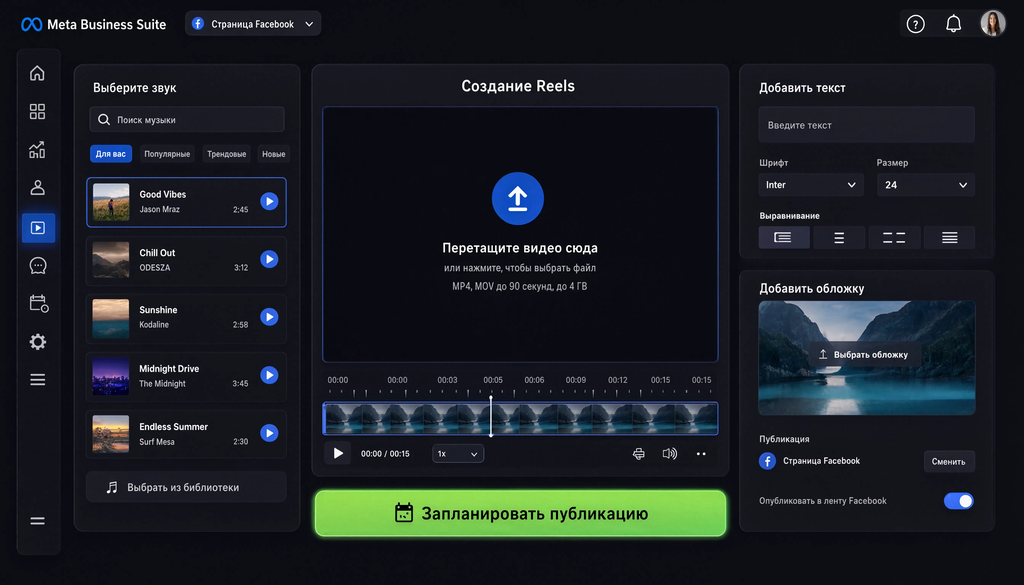Open the settings gear icon in sidebar
Image resolution: width=1024 pixels, height=585 pixels.
[38, 341]
